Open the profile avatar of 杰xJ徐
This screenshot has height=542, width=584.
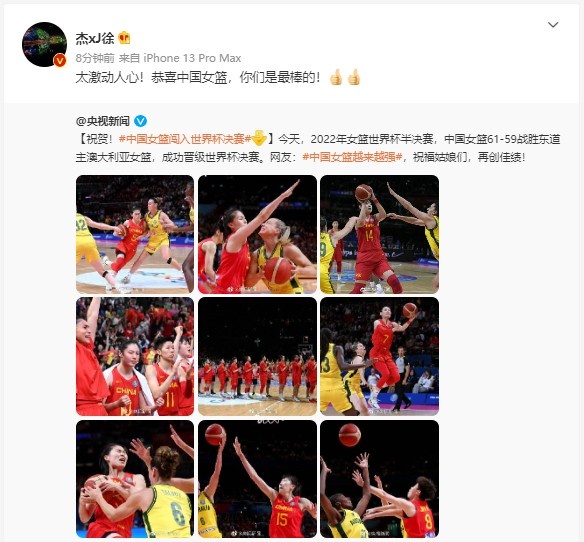[x=44, y=44]
